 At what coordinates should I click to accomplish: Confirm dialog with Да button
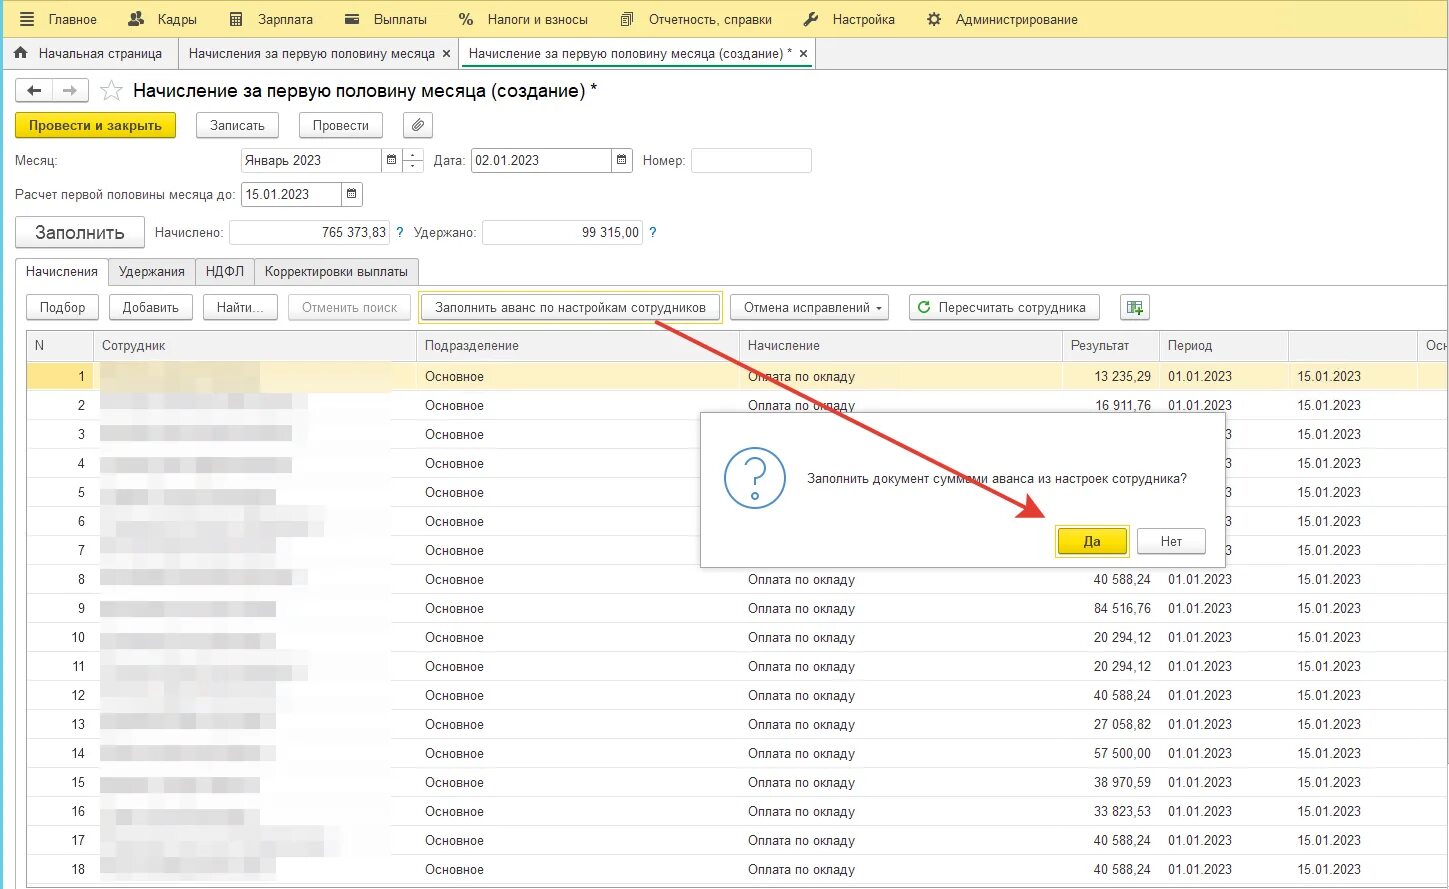pos(1092,541)
